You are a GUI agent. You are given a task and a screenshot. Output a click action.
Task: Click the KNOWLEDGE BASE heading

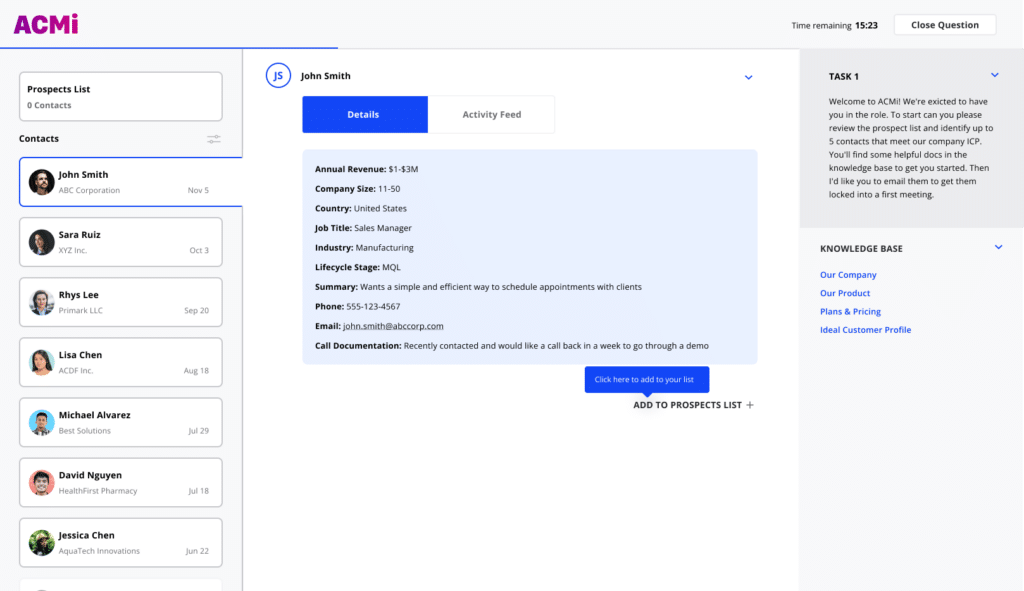point(861,249)
